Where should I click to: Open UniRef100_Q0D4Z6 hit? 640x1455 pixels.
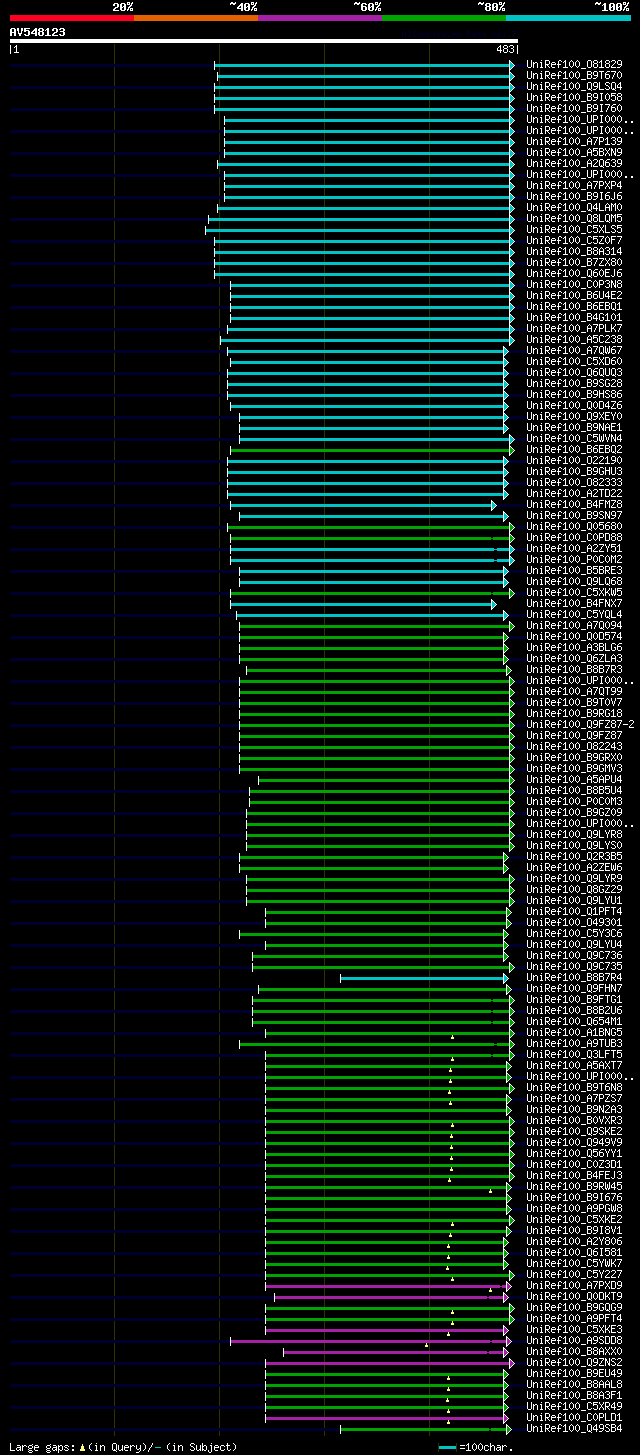tap(574, 405)
